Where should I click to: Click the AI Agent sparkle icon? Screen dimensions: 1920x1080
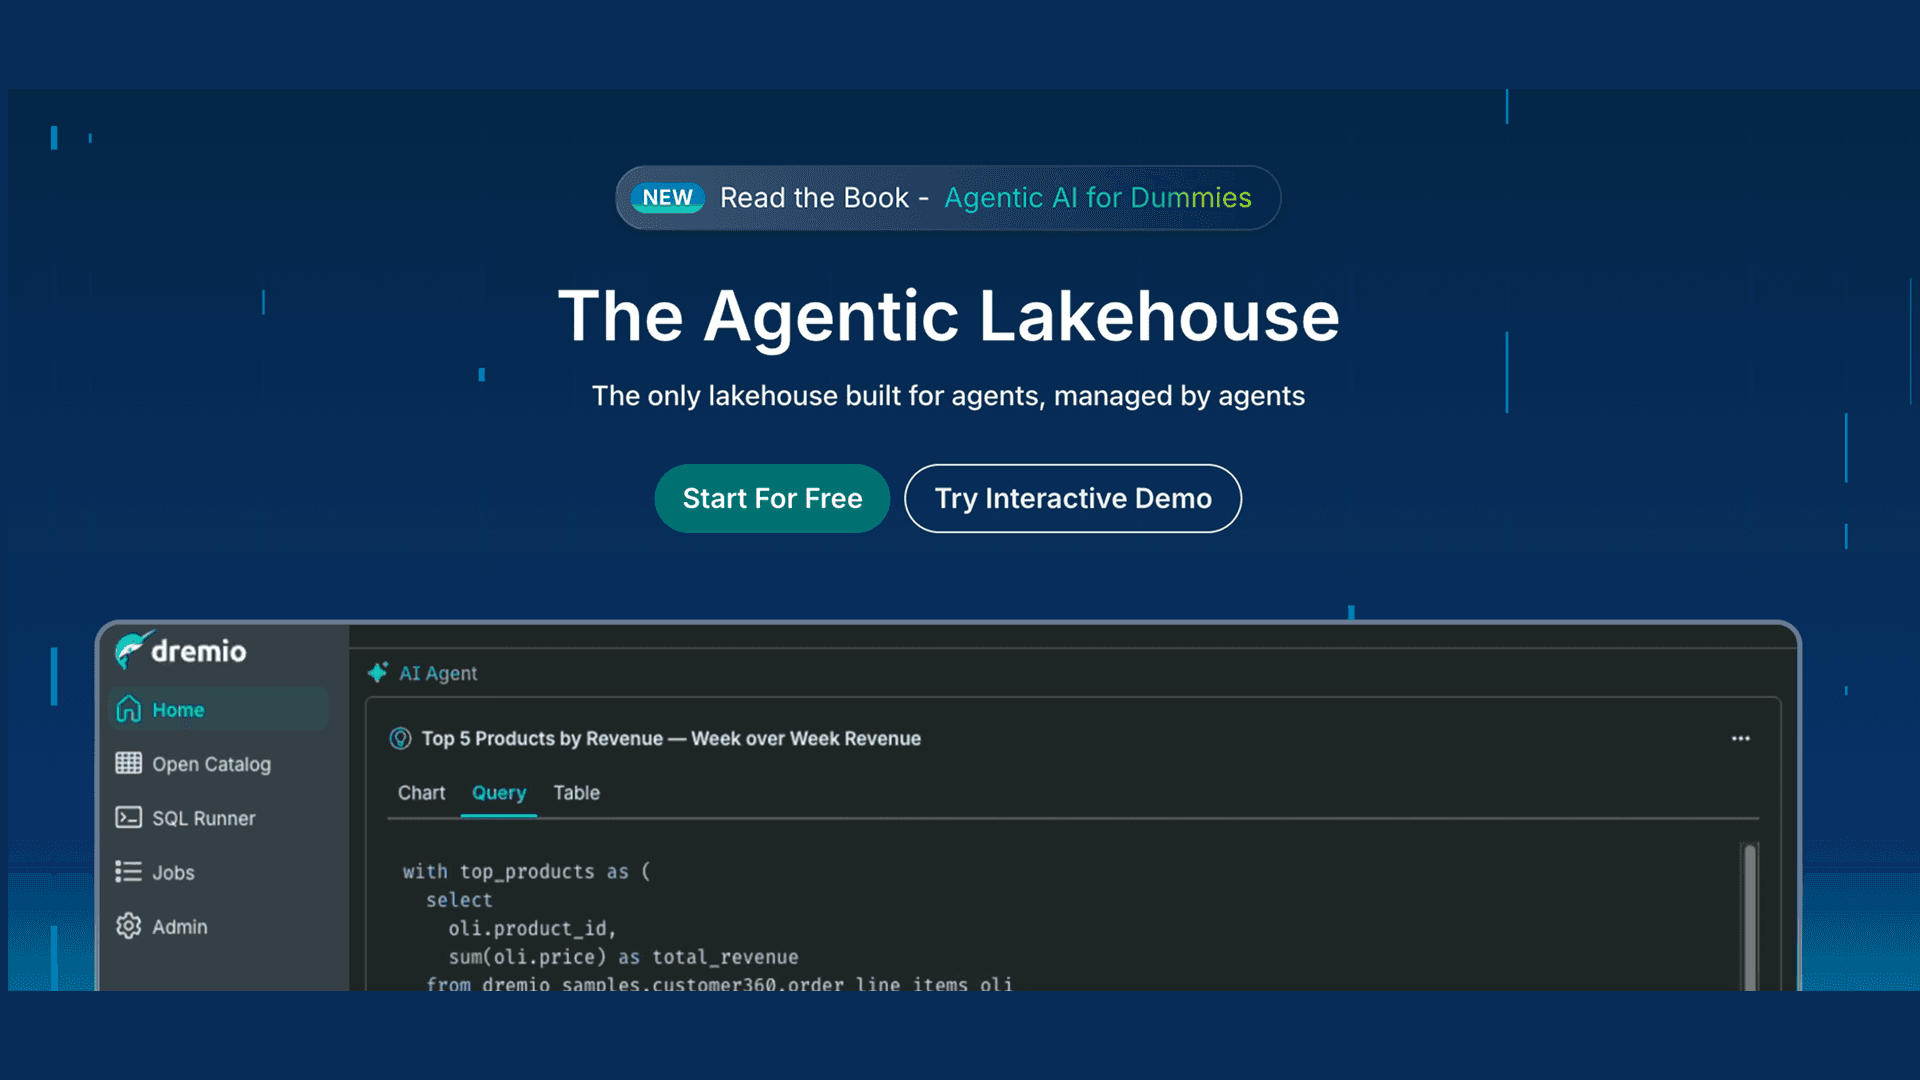click(x=378, y=673)
